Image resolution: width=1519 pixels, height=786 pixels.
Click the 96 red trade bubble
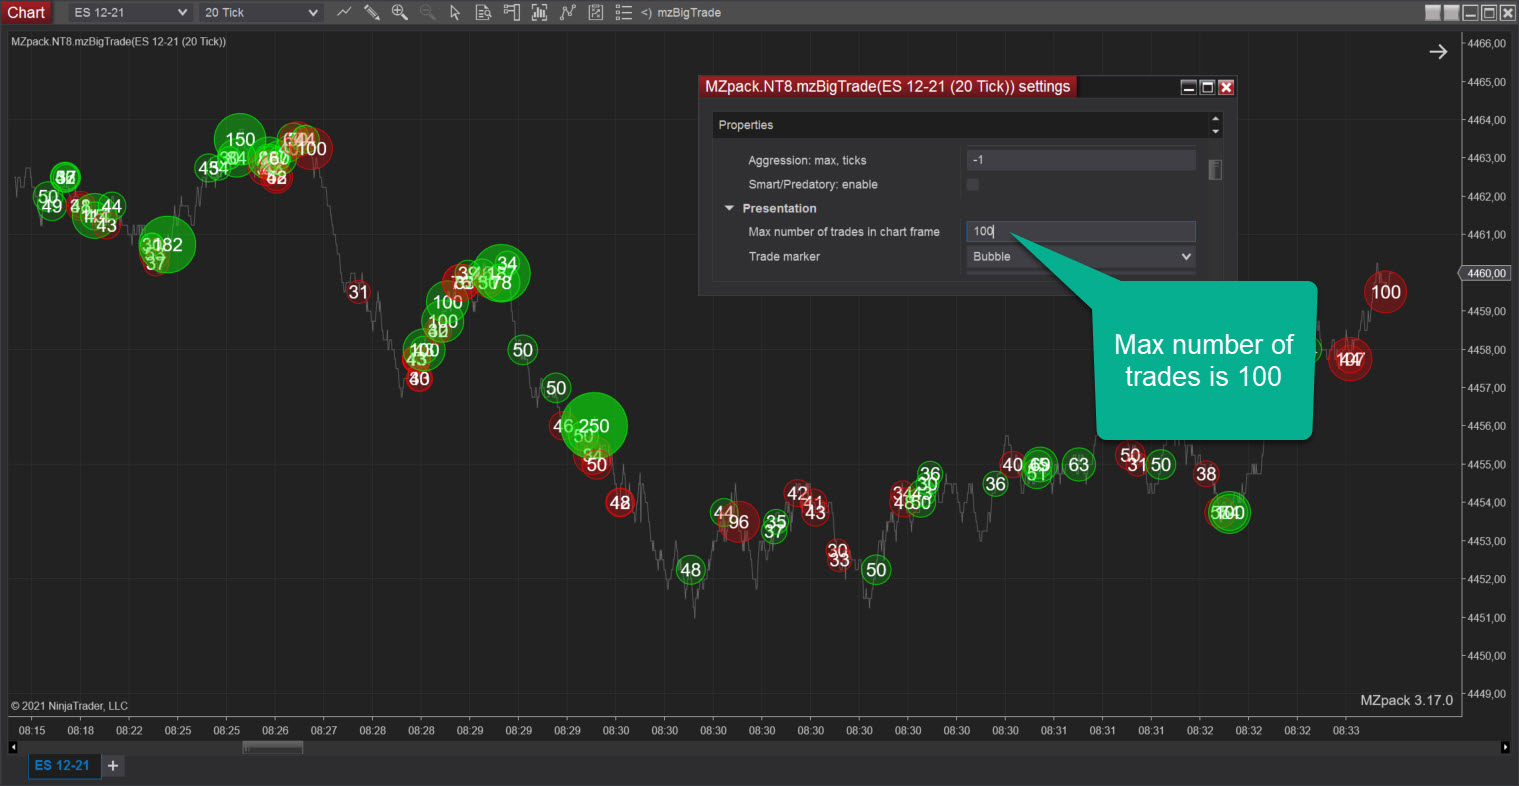tap(739, 522)
